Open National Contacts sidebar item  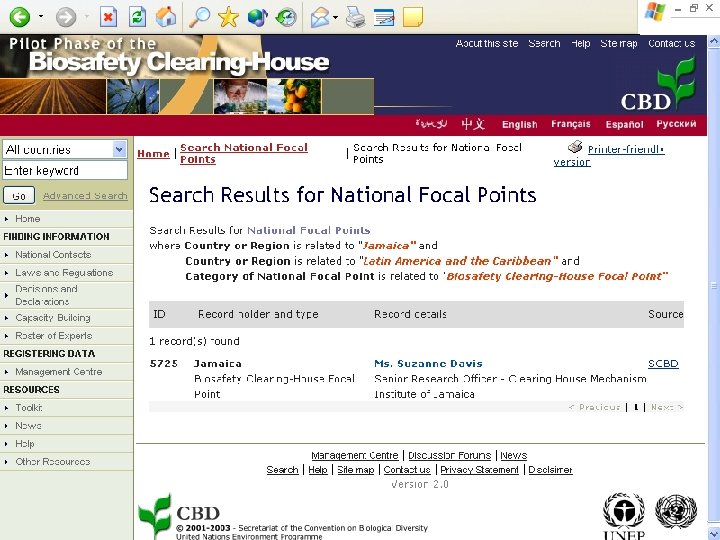click(53, 255)
